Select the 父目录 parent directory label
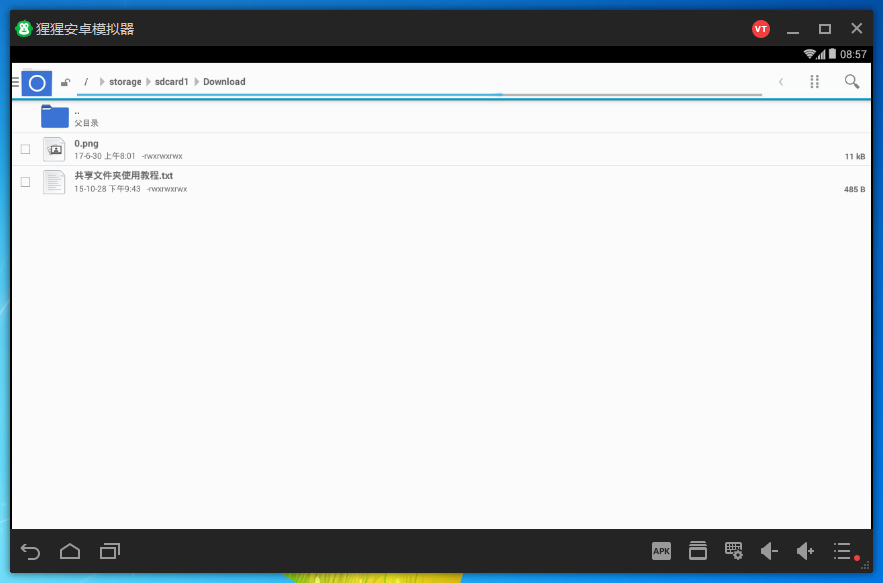This screenshot has height=583, width=883. point(86,123)
